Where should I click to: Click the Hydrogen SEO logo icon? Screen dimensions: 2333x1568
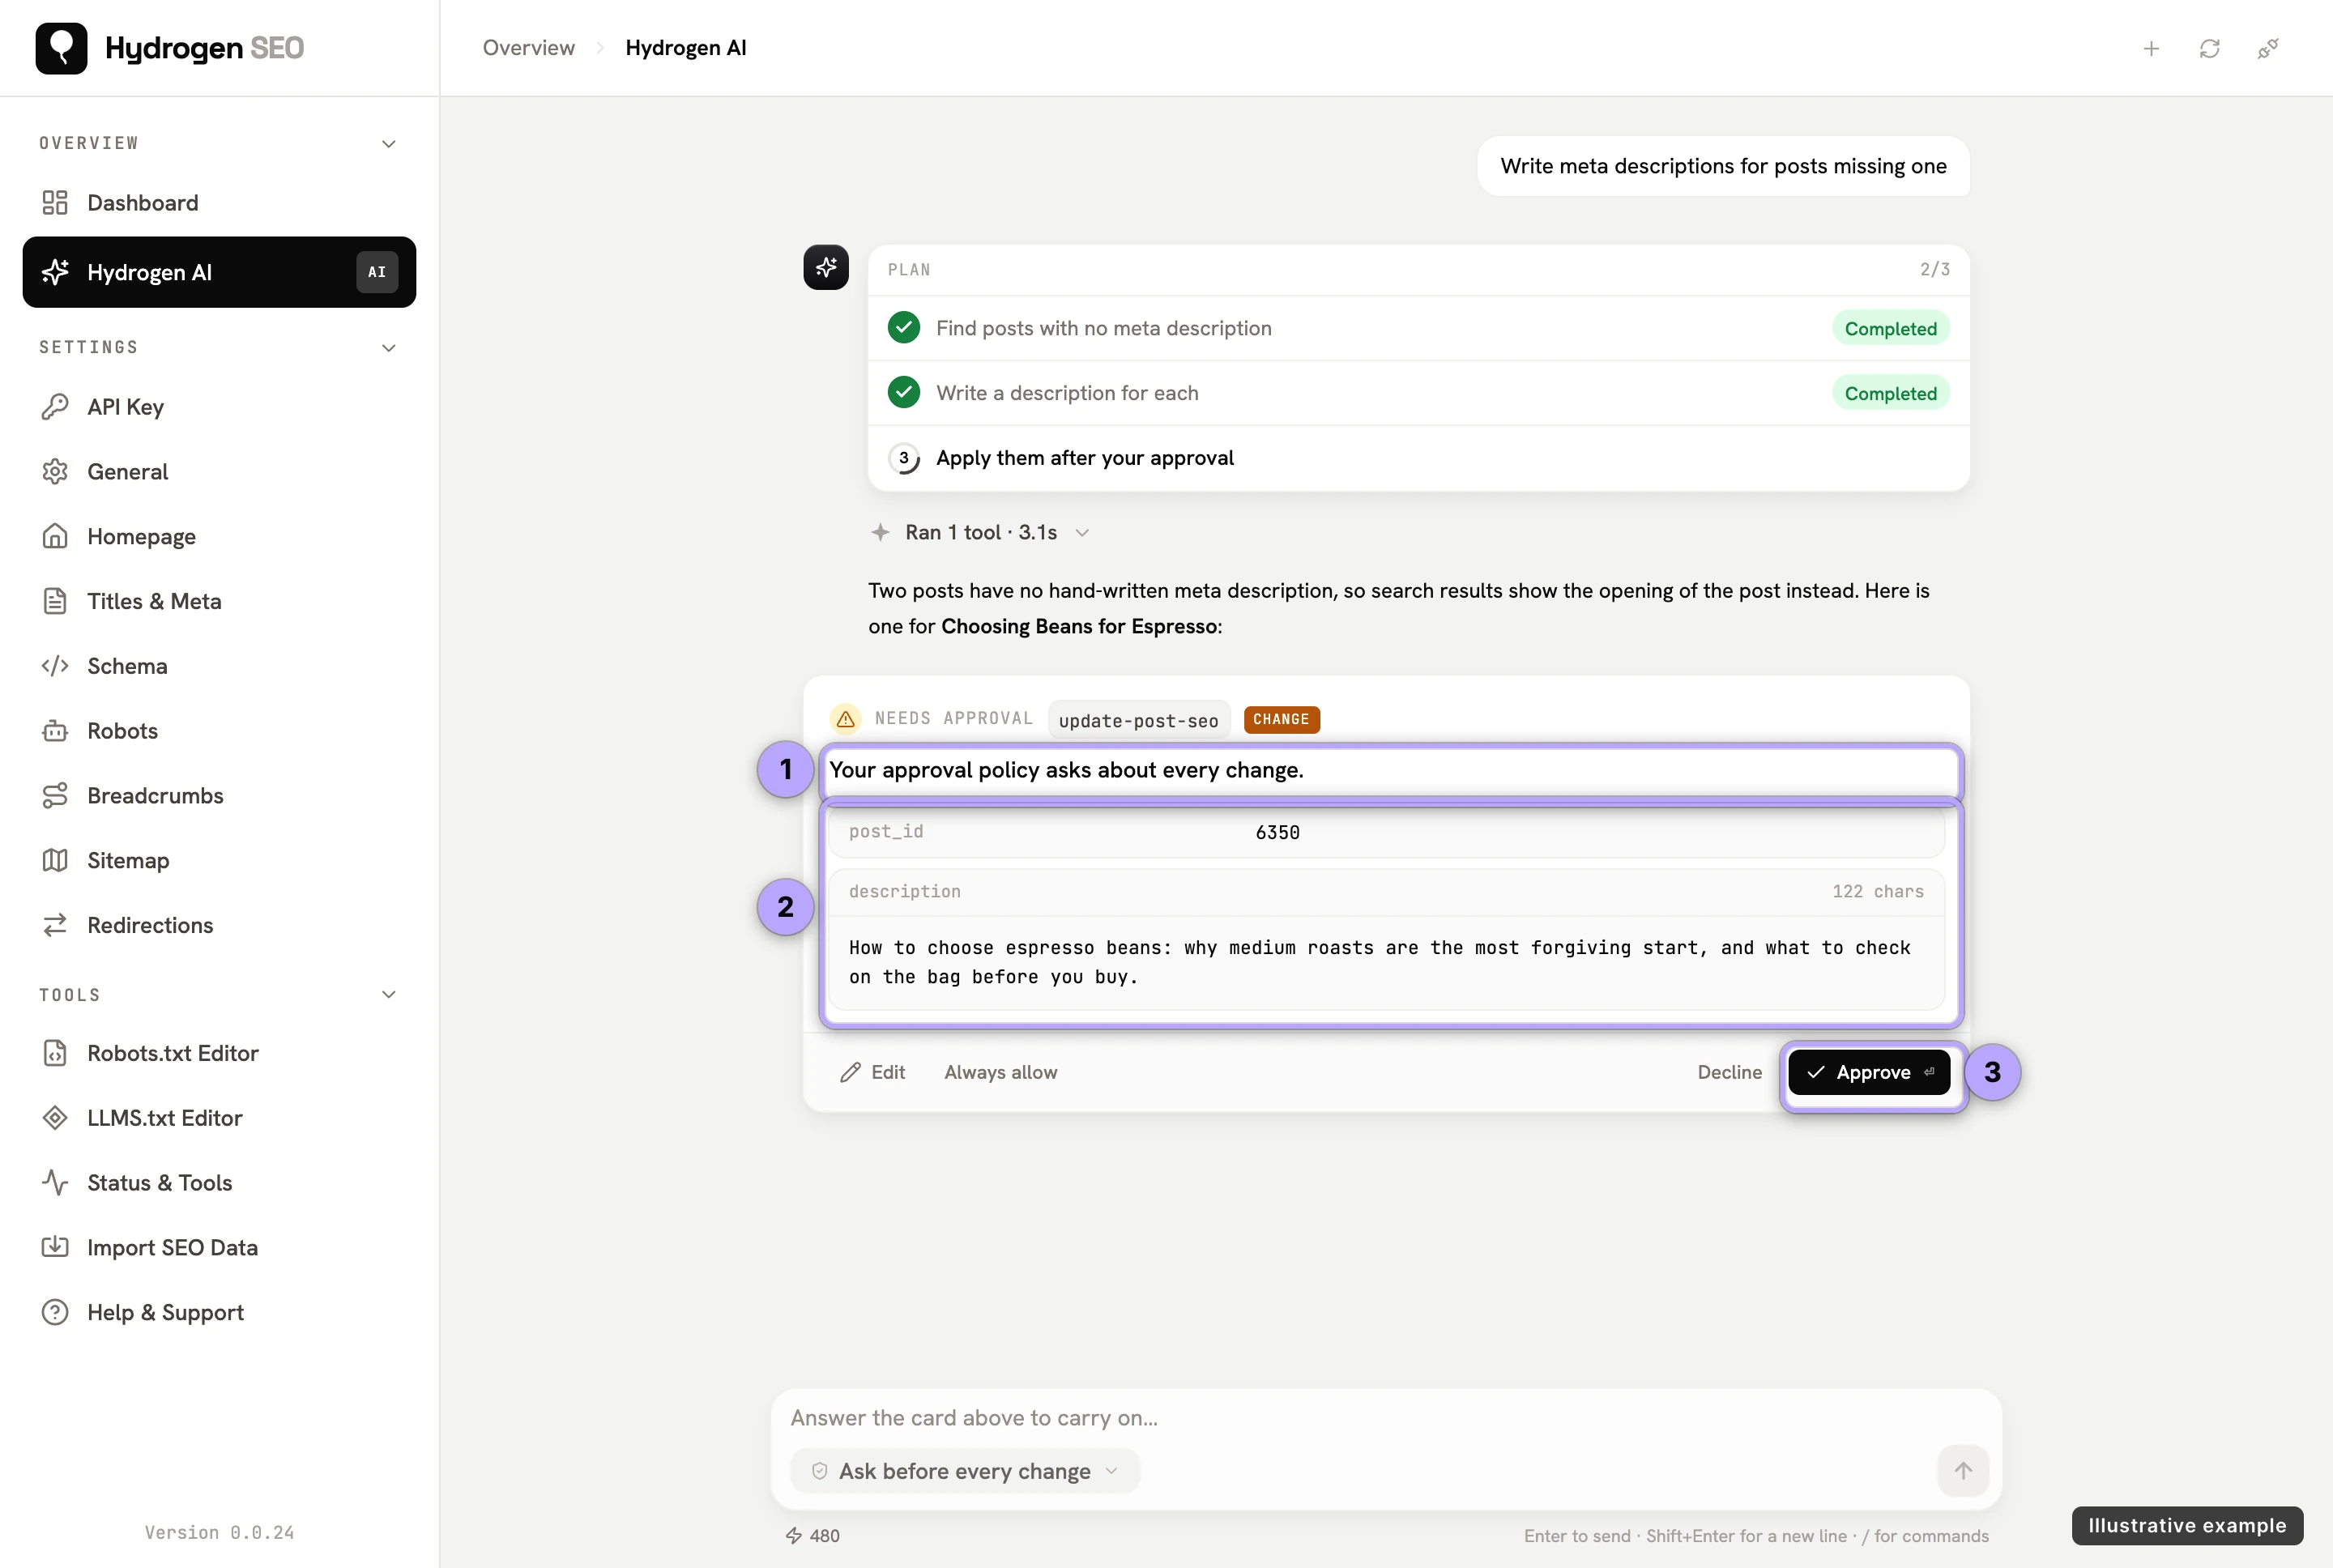pos(61,48)
